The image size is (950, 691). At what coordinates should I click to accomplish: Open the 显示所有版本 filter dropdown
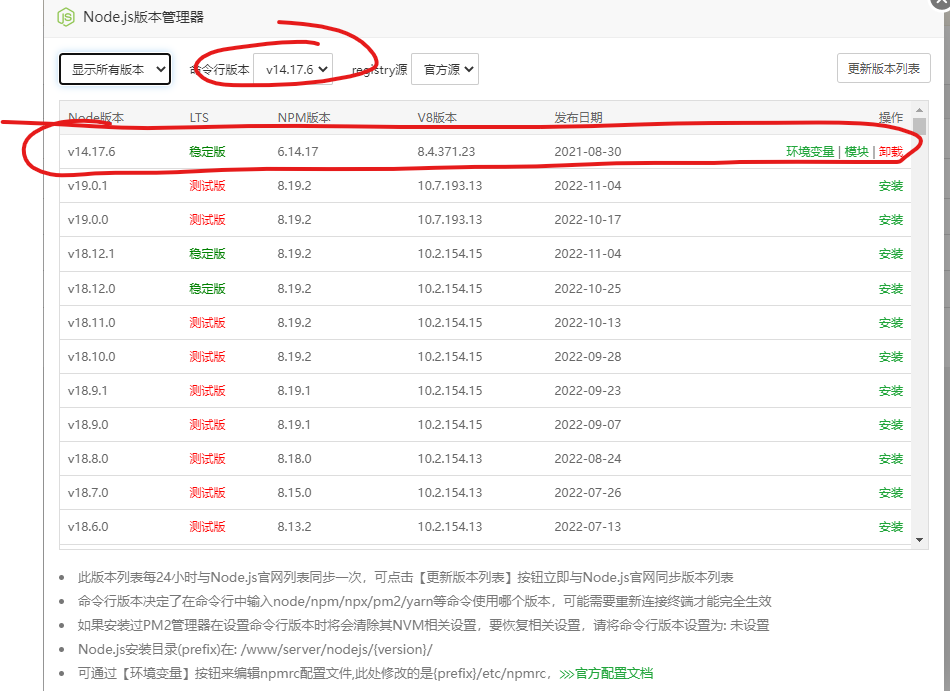point(115,69)
